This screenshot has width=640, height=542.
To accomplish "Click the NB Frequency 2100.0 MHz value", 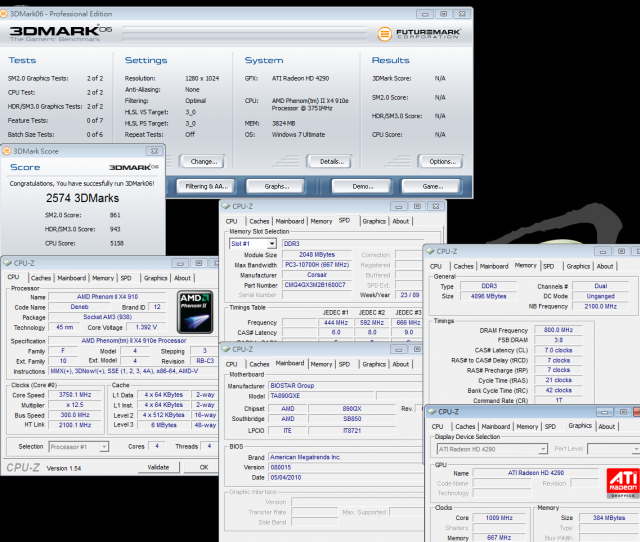I will click(600, 306).
